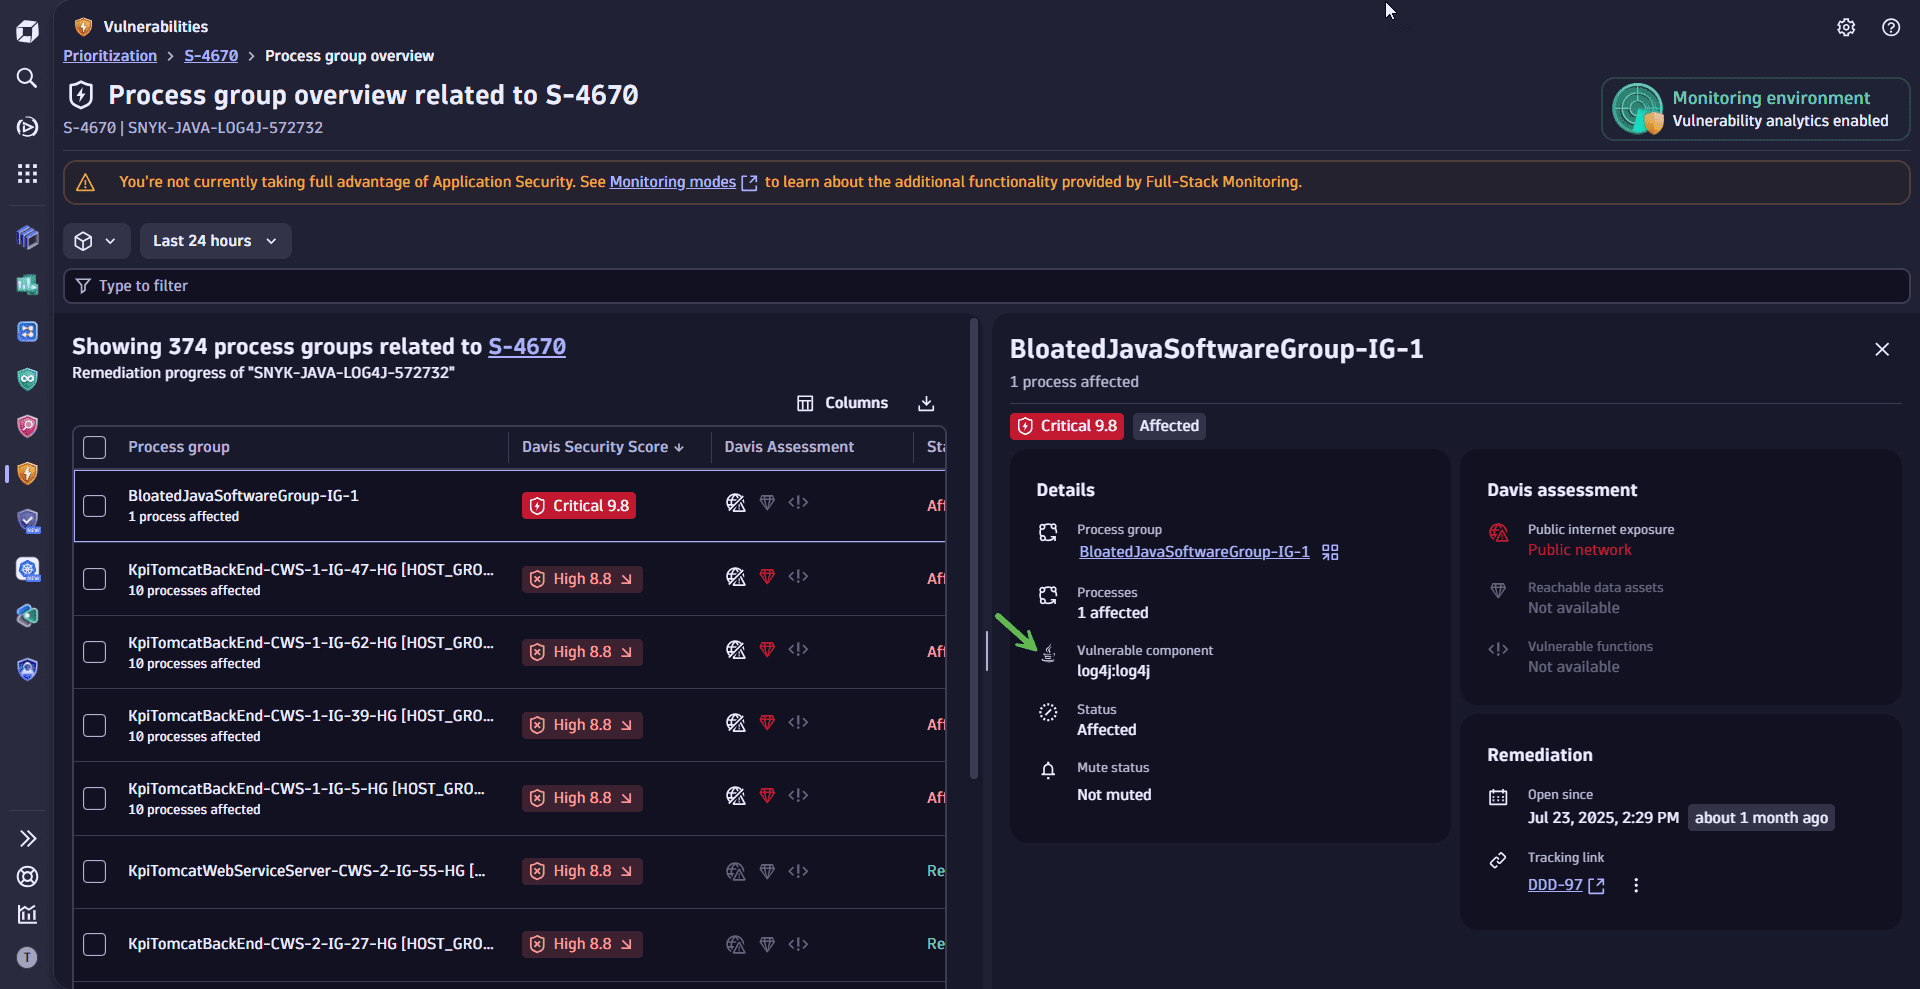Click the High 8.8 score for KpiTomcatBackEnd-CWS-1-IG-47-HG
This screenshot has width=1920, height=989.
pos(582,579)
